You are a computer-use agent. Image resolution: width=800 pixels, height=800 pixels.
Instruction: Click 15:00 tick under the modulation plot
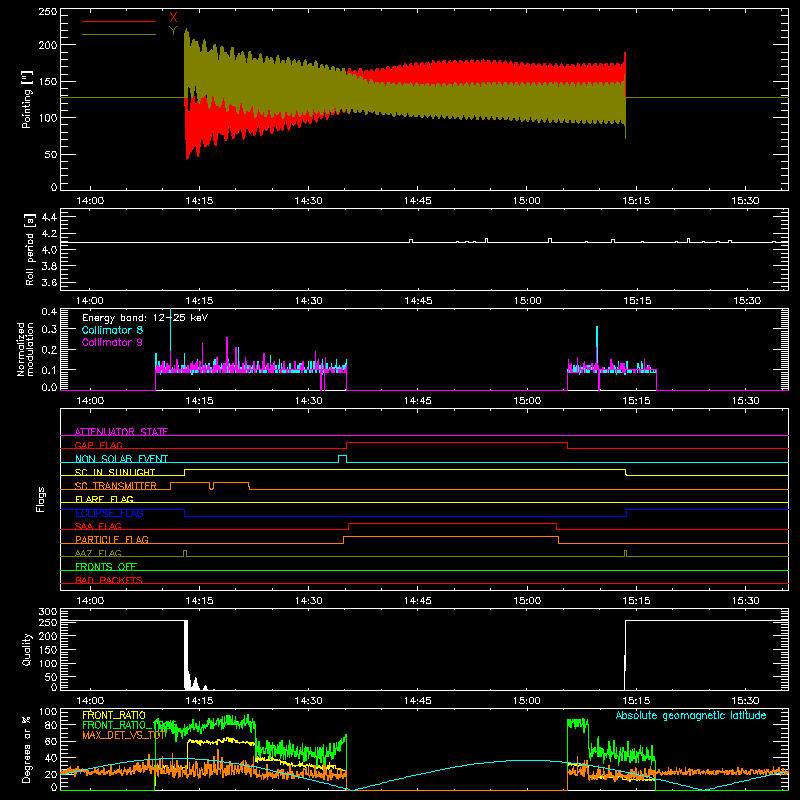[527, 401]
